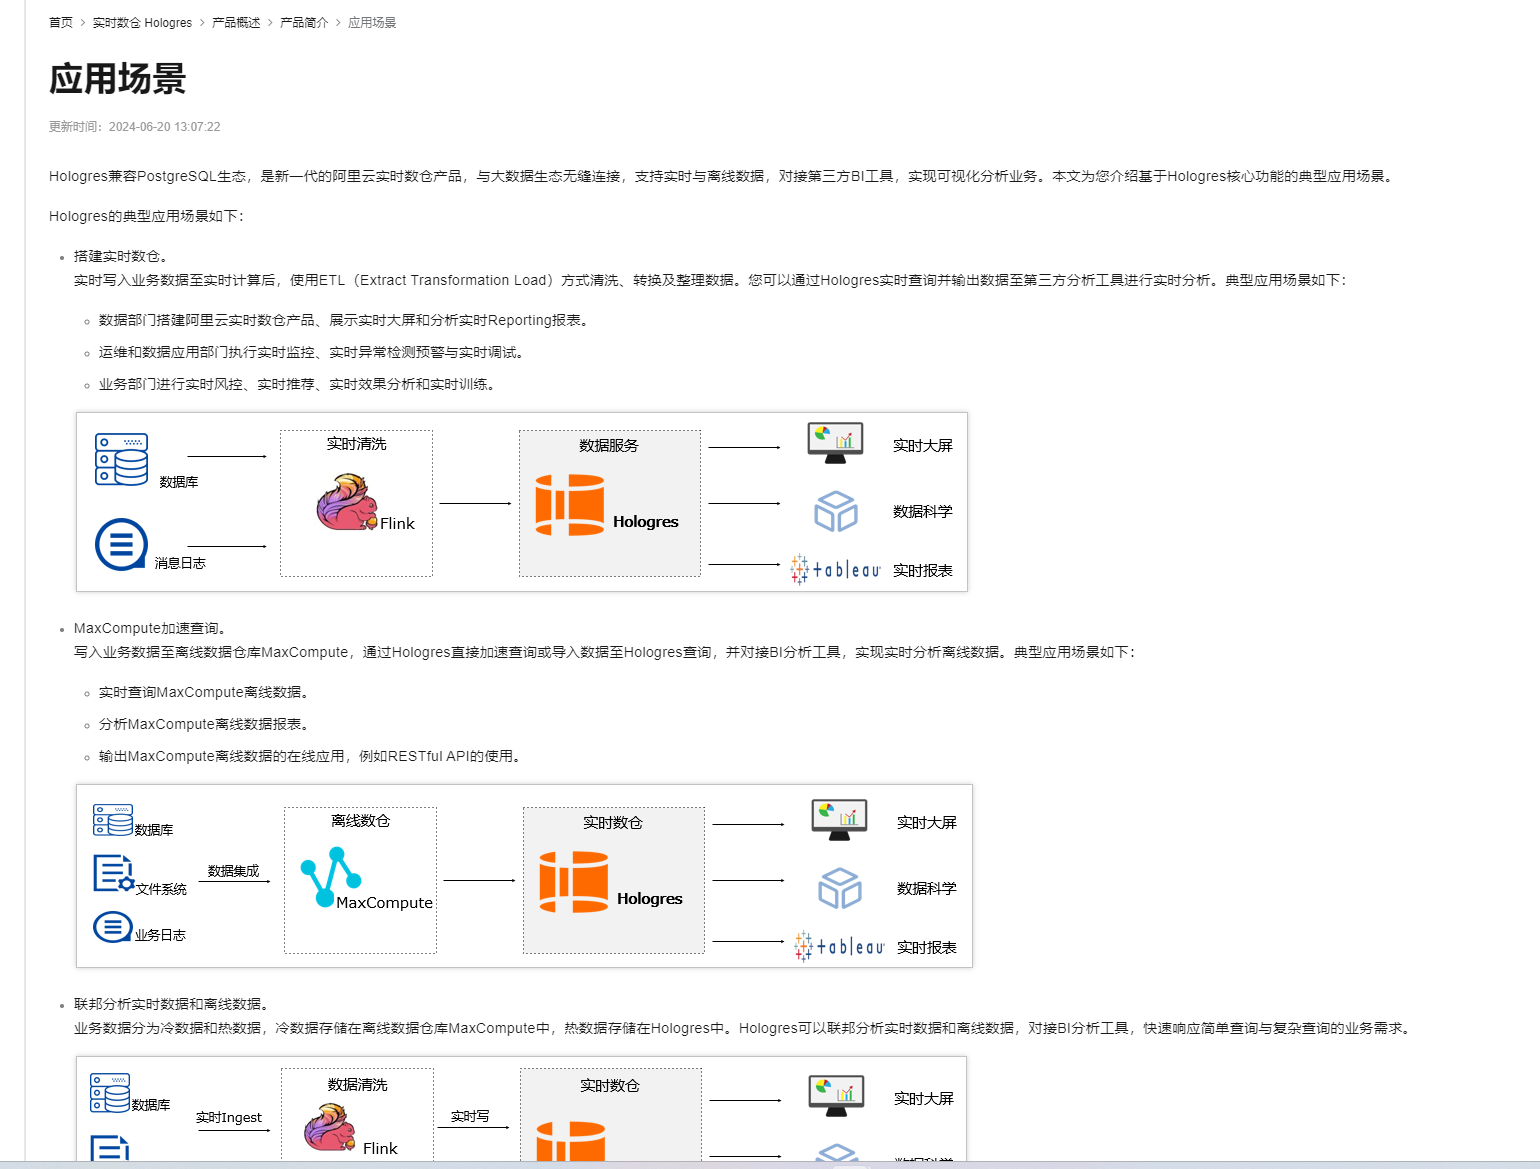Click the 数据库 icon in first diagram
Screen dimensions: 1540x1169
(122, 459)
